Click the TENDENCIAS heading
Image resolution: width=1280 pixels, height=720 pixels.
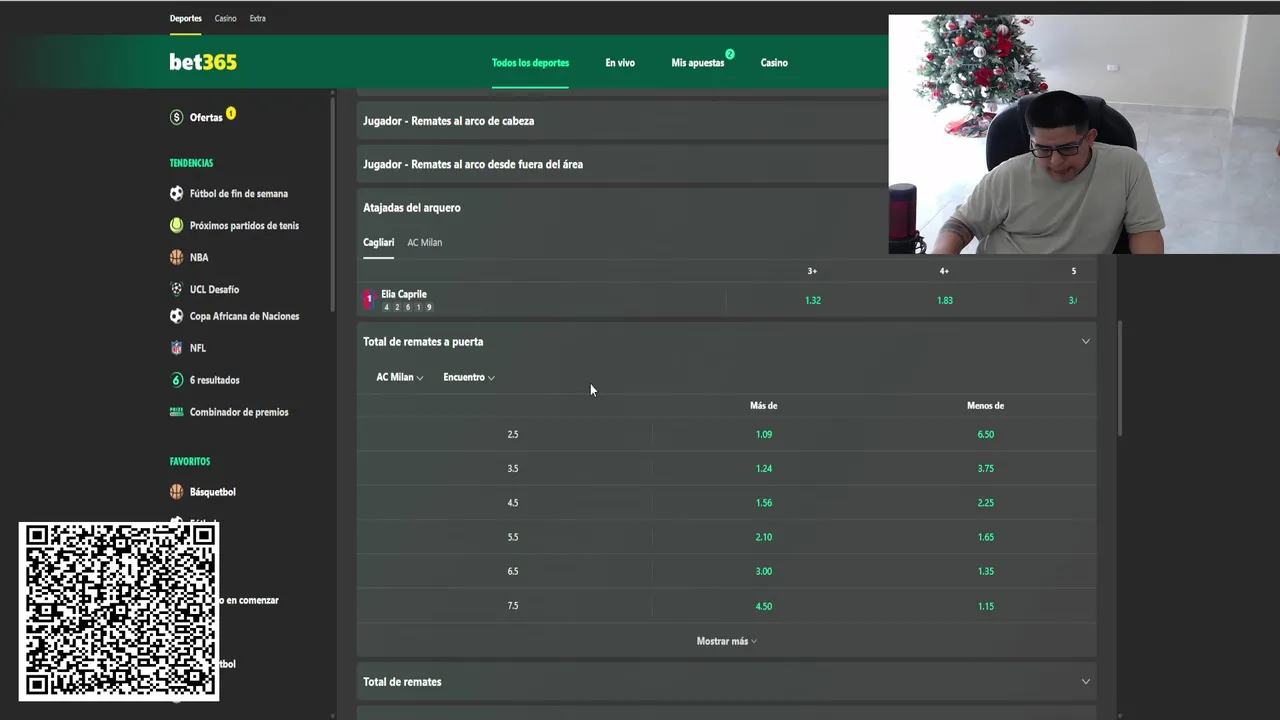click(191, 163)
